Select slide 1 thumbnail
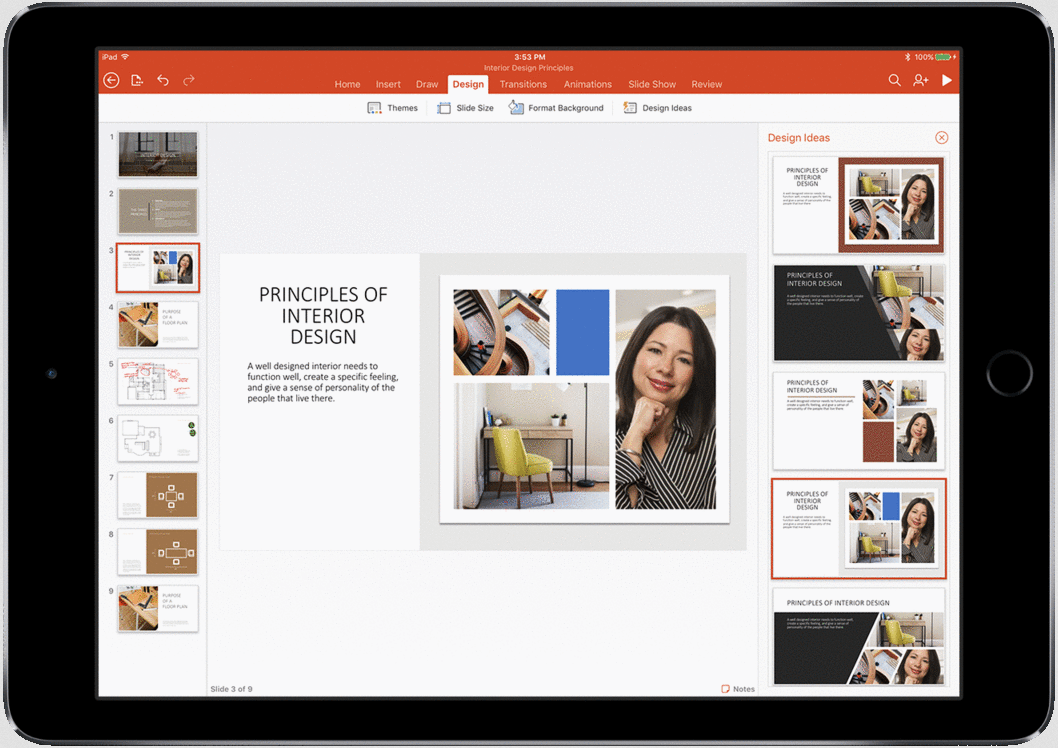 158,154
